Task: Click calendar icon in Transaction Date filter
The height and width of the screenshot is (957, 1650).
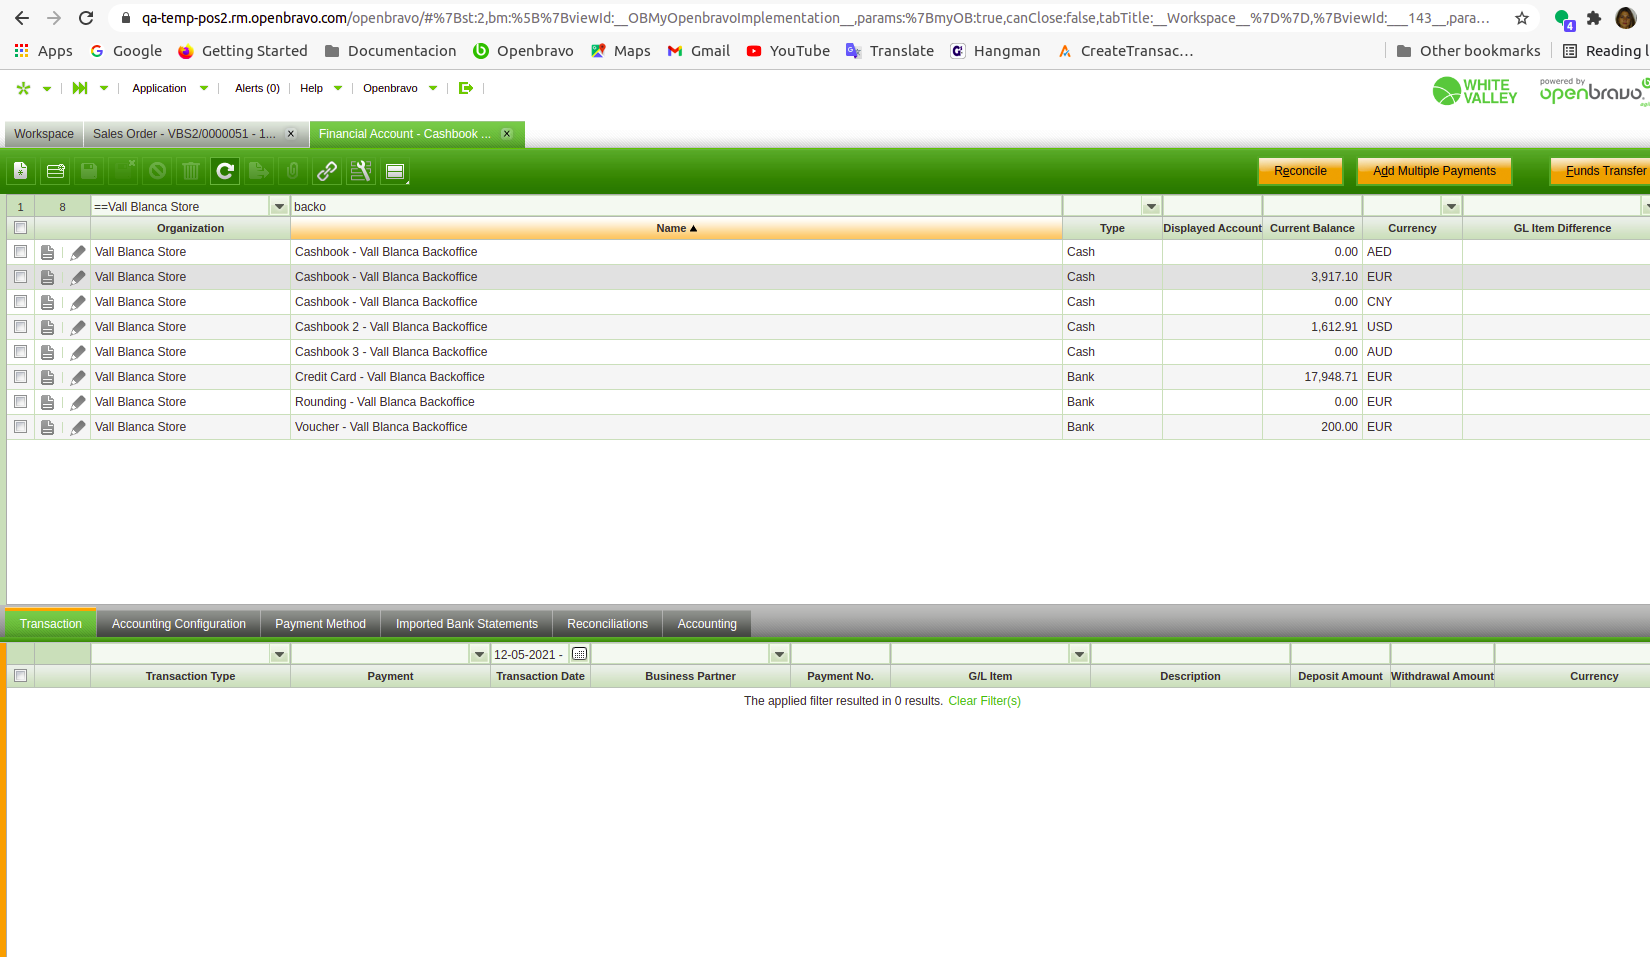Action: (x=579, y=654)
